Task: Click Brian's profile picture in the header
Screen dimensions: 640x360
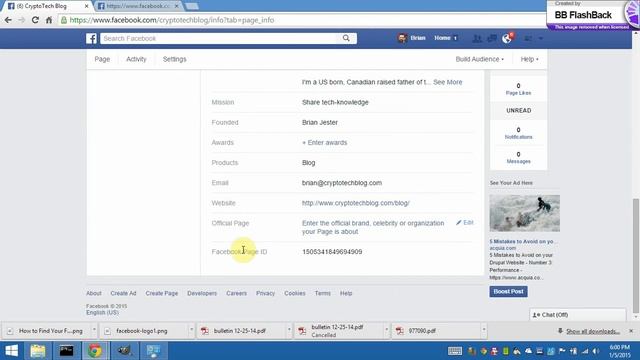Action: point(402,38)
